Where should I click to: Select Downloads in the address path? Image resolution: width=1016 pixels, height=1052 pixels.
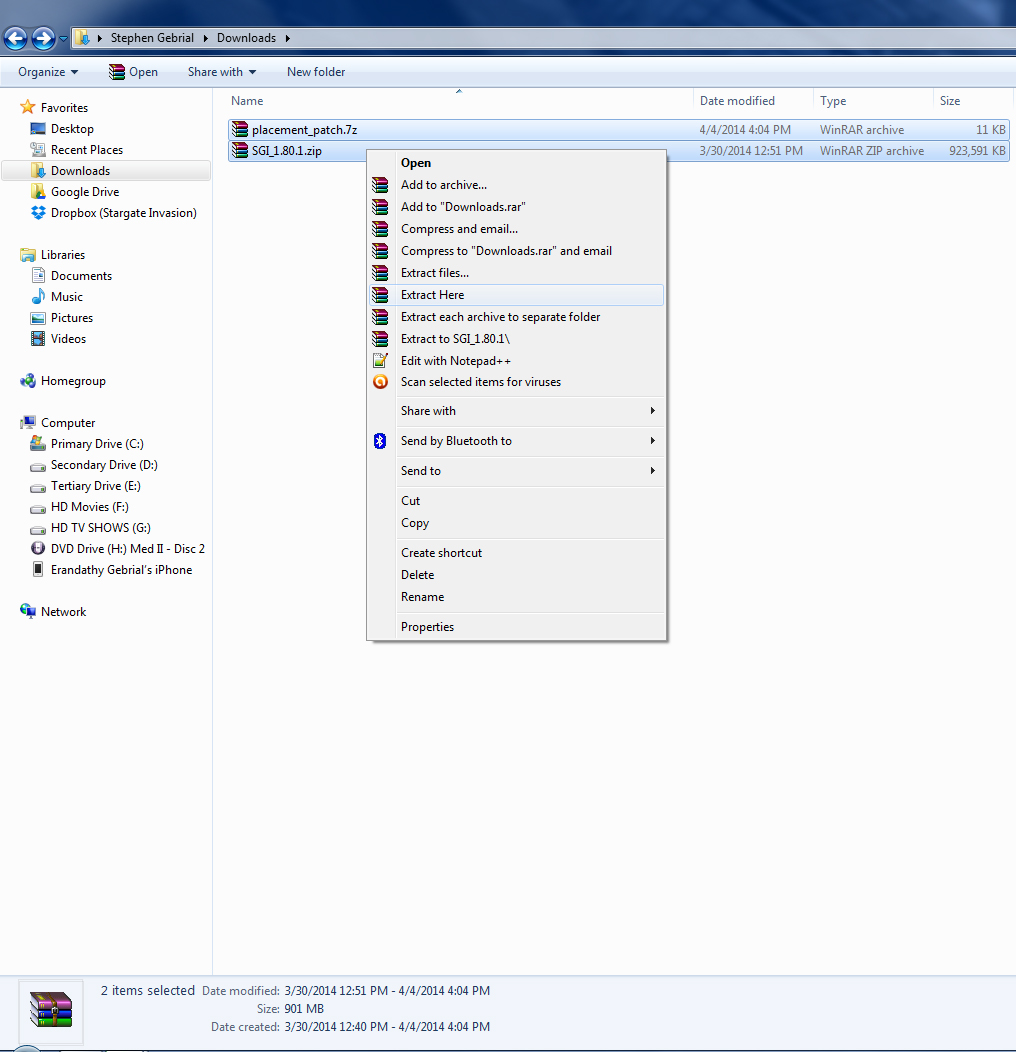click(x=246, y=38)
